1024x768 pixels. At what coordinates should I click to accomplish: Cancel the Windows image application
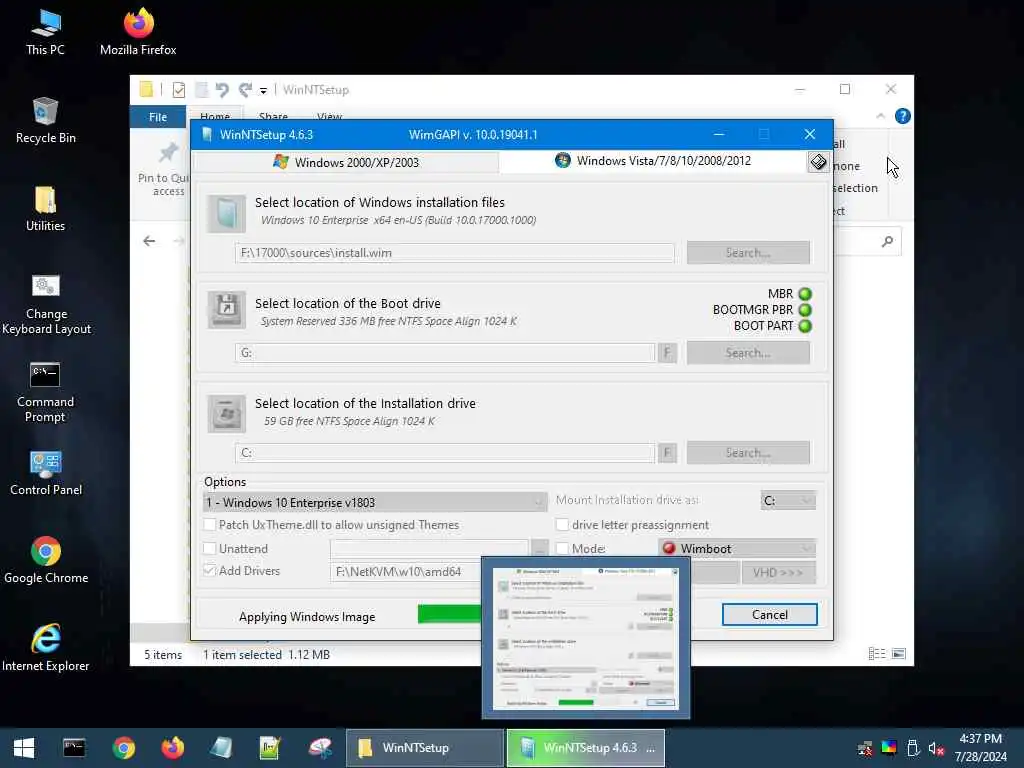coord(769,615)
